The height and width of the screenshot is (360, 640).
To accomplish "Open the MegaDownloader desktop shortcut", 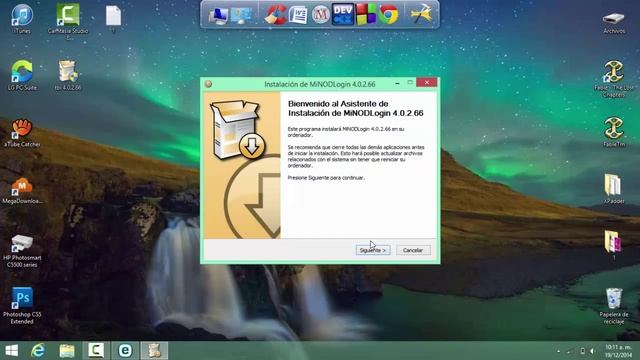I will coord(22,191).
